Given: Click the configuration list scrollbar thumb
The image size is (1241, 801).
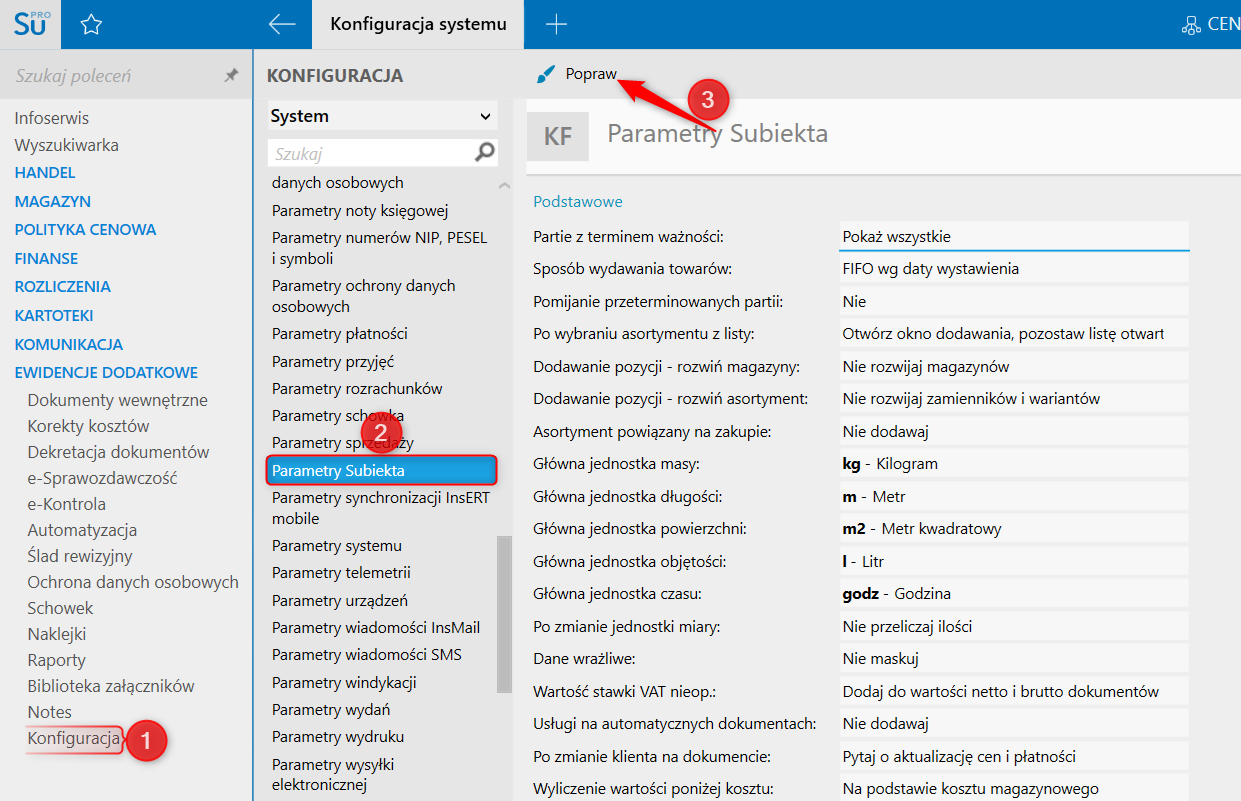Looking at the screenshot, I should tap(505, 614).
